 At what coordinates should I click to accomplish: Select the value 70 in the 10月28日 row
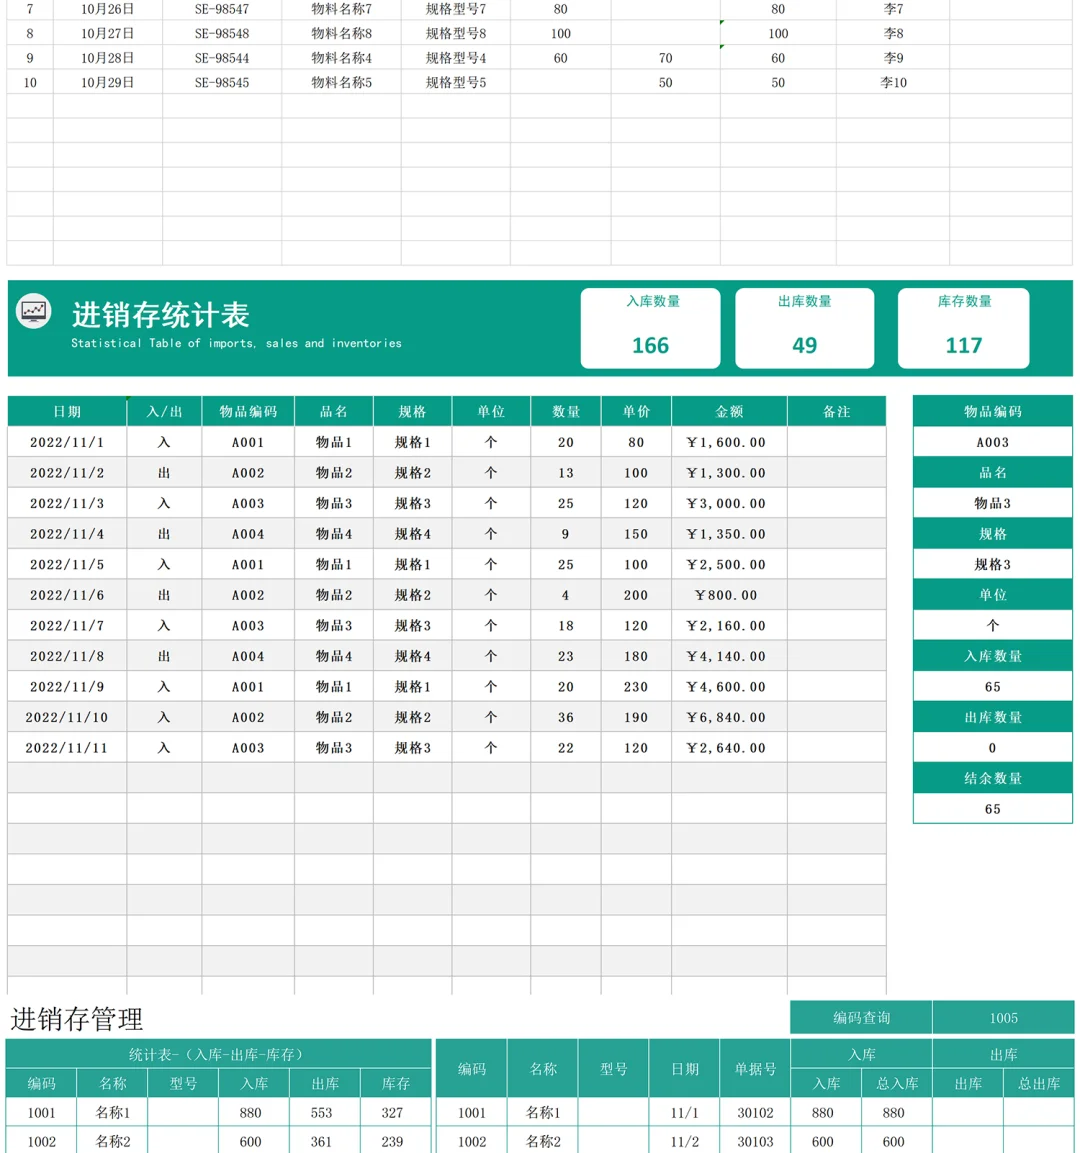[x=665, y=57]
